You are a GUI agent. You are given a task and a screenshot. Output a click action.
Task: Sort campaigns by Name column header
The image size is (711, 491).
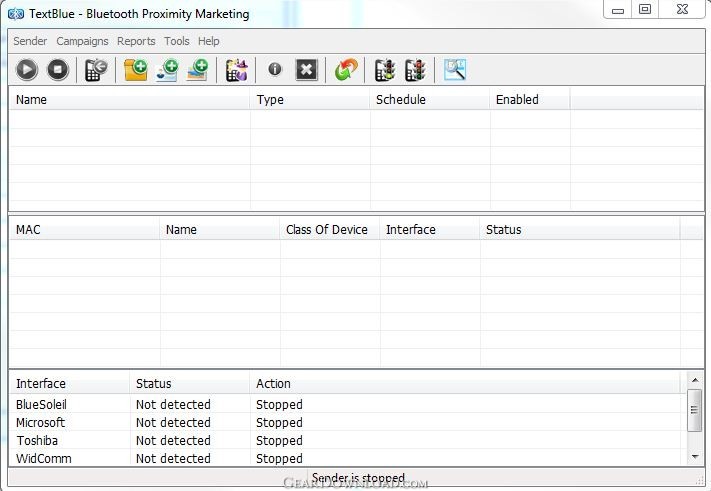tap(129, 100)
